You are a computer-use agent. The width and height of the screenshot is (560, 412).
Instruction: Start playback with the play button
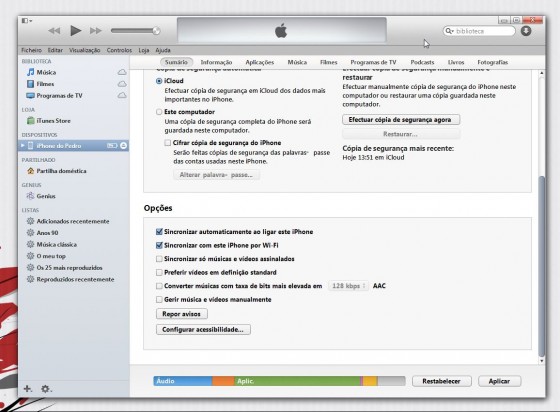pos(75,31)
